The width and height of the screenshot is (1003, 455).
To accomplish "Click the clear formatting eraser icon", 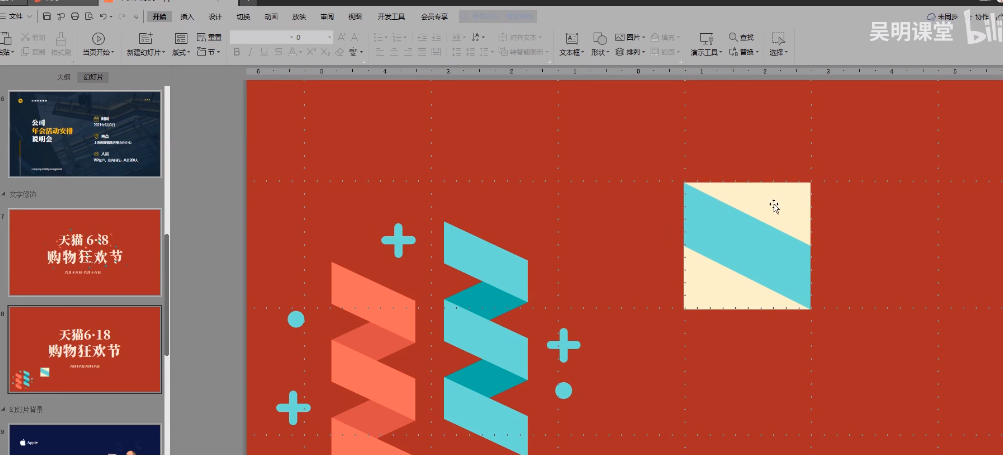I will tap(340, 52).
